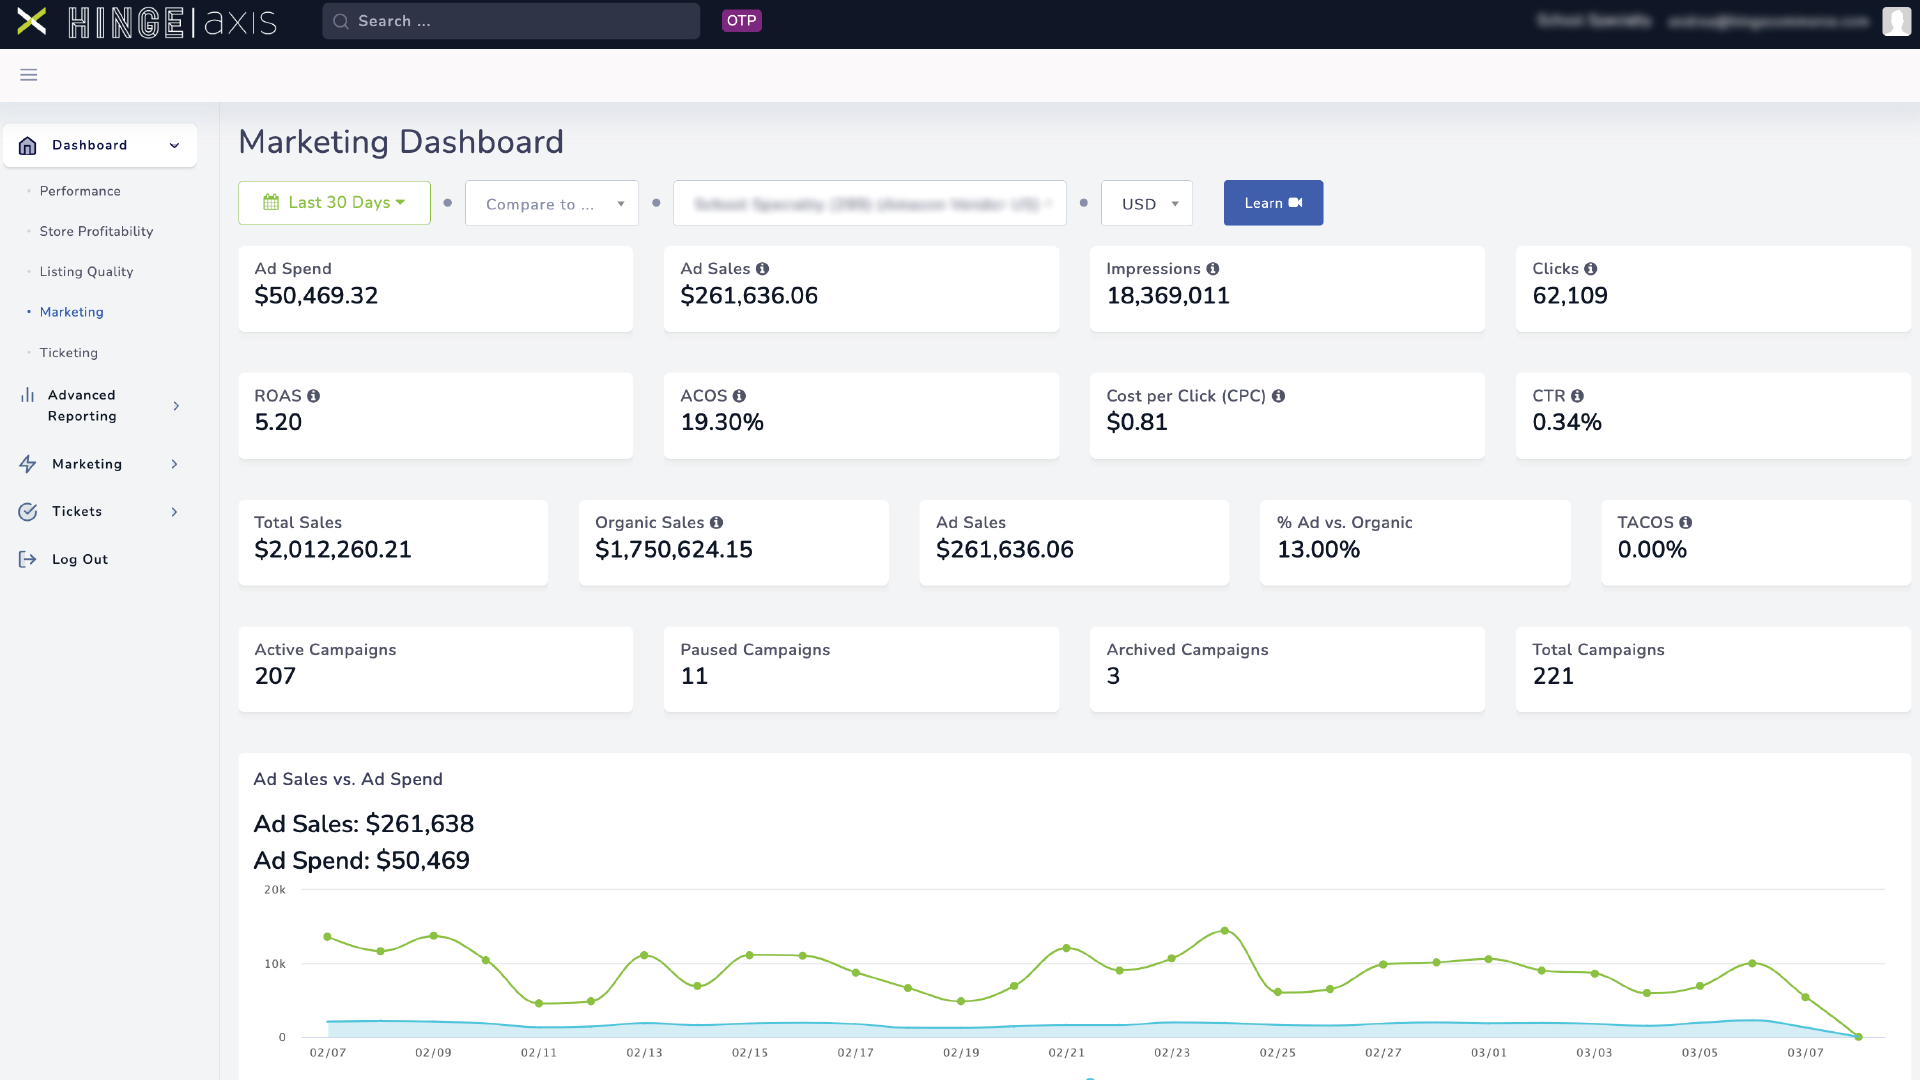
Task: Click the Tickets checkmark icon
Action: tap(28, 511)
